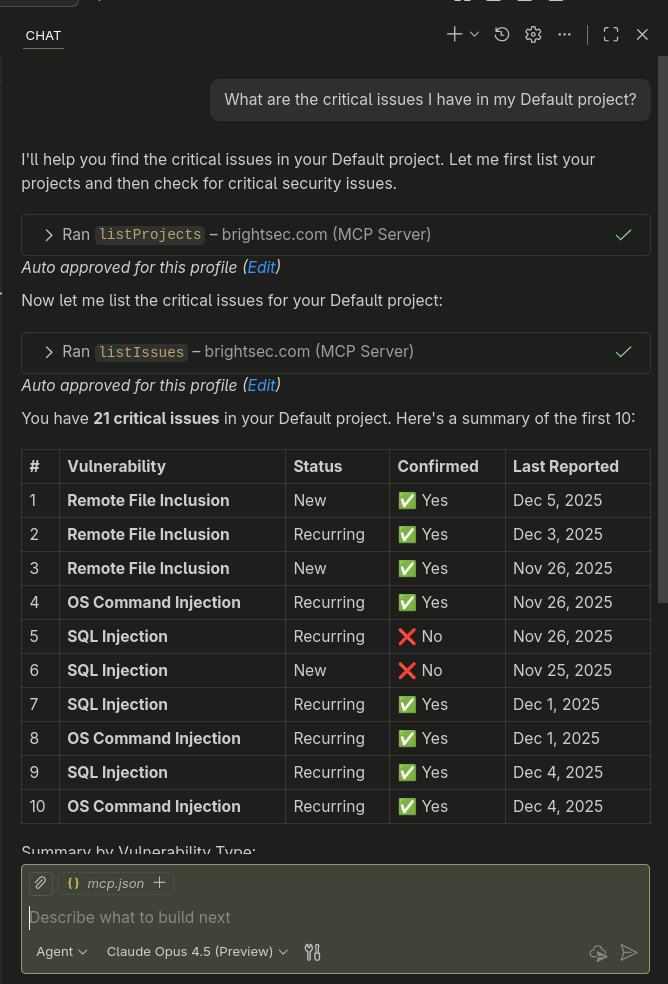Screen dimensions: 668x984
Task: Click the Edit link under listIssues
Action: coord(261,385)
